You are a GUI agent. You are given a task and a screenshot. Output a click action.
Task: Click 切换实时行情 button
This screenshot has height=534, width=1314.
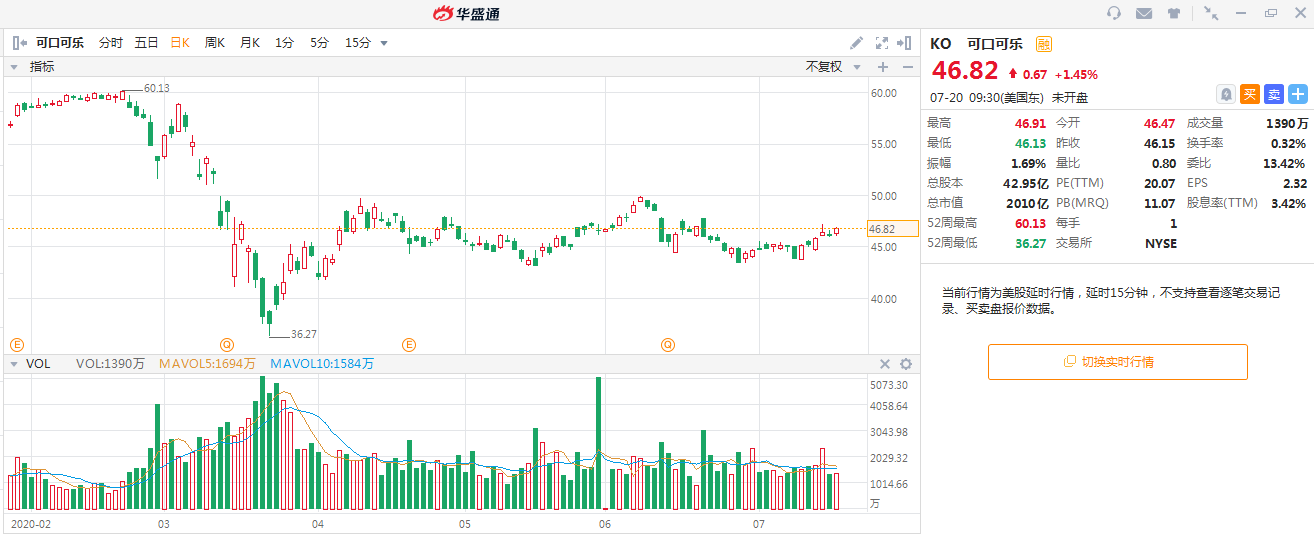point(1117,362)
